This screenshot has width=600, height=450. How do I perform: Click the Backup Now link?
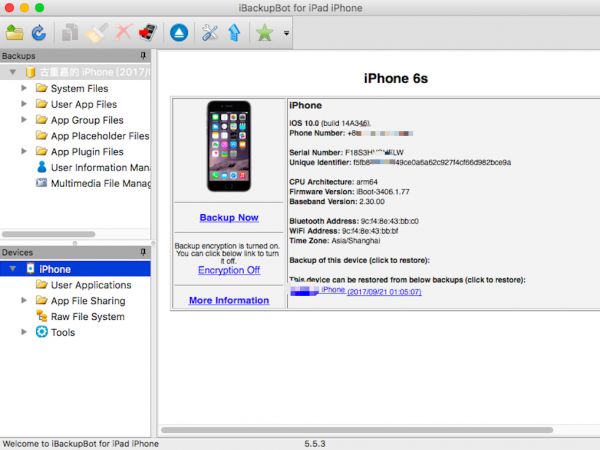[x=229, y=217]
